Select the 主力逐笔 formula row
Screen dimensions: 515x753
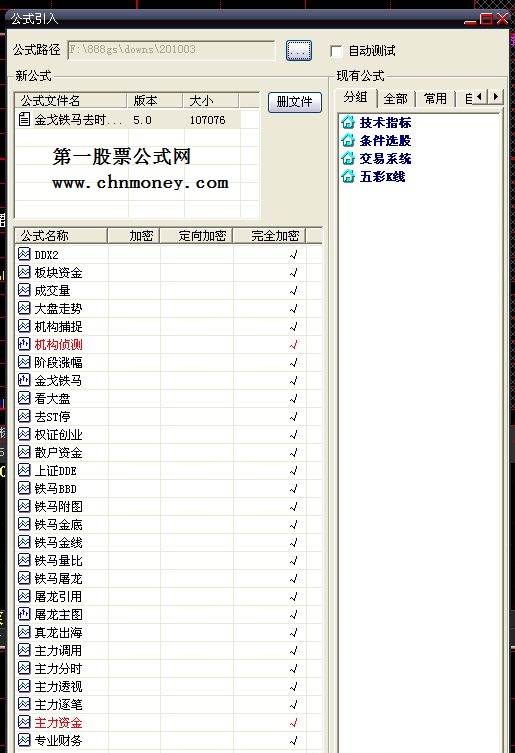click(x=168, y=704)
